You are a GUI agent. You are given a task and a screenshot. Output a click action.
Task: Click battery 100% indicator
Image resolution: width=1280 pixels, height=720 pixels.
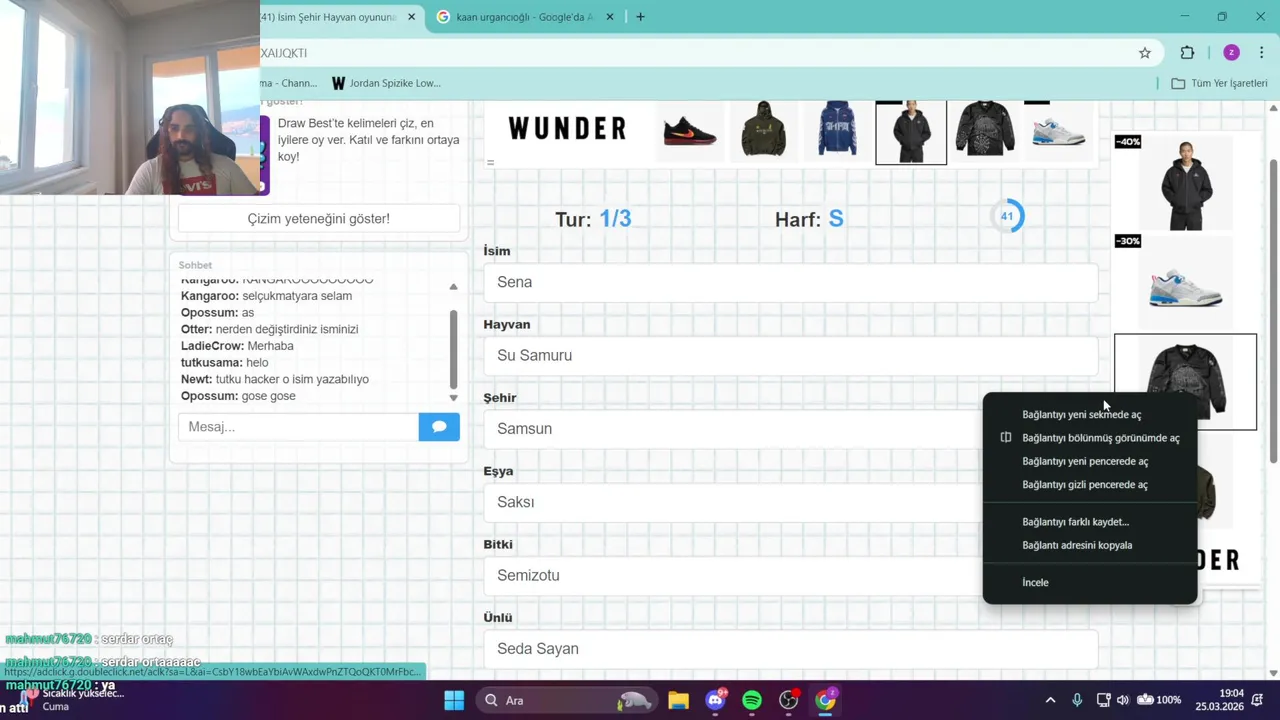pos(1159,700)
